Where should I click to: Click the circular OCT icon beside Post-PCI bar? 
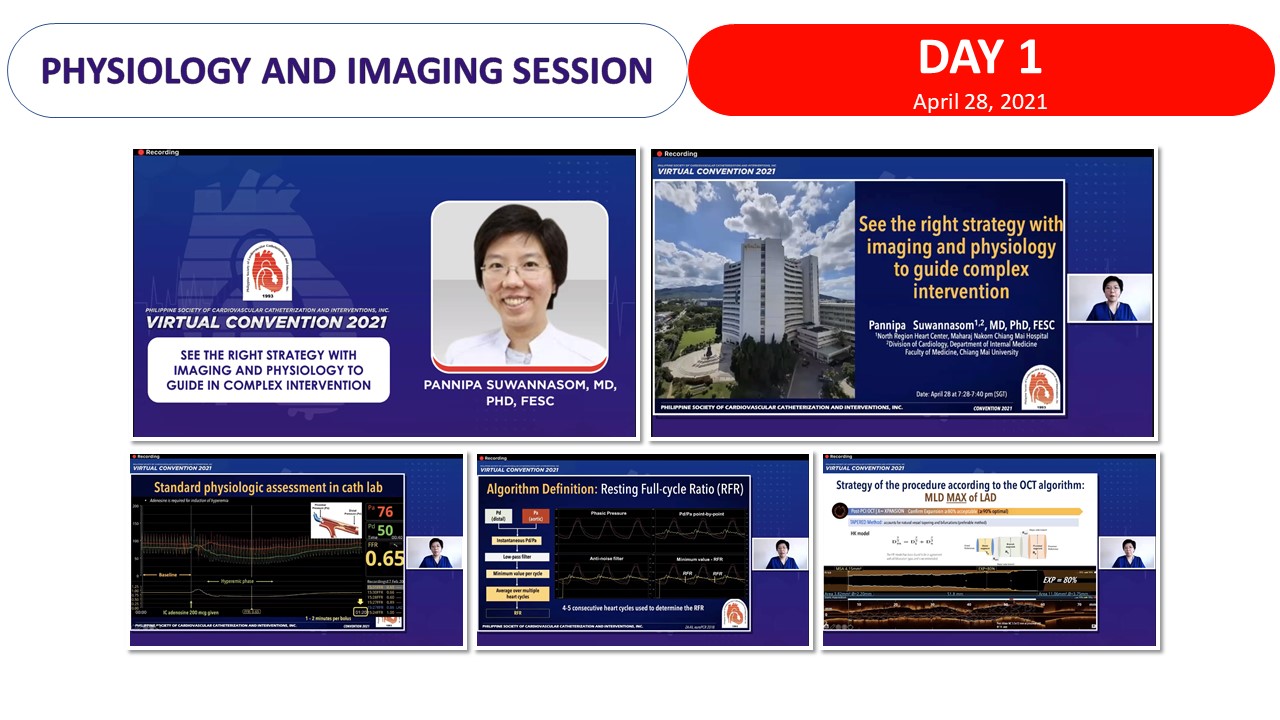840,511
